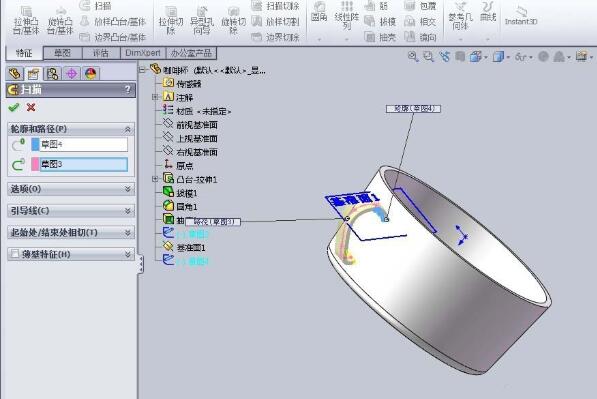
Task: Select the Boundary Boss/Base (边界凸台/基体) tool
Action: (x=113, y=37)
